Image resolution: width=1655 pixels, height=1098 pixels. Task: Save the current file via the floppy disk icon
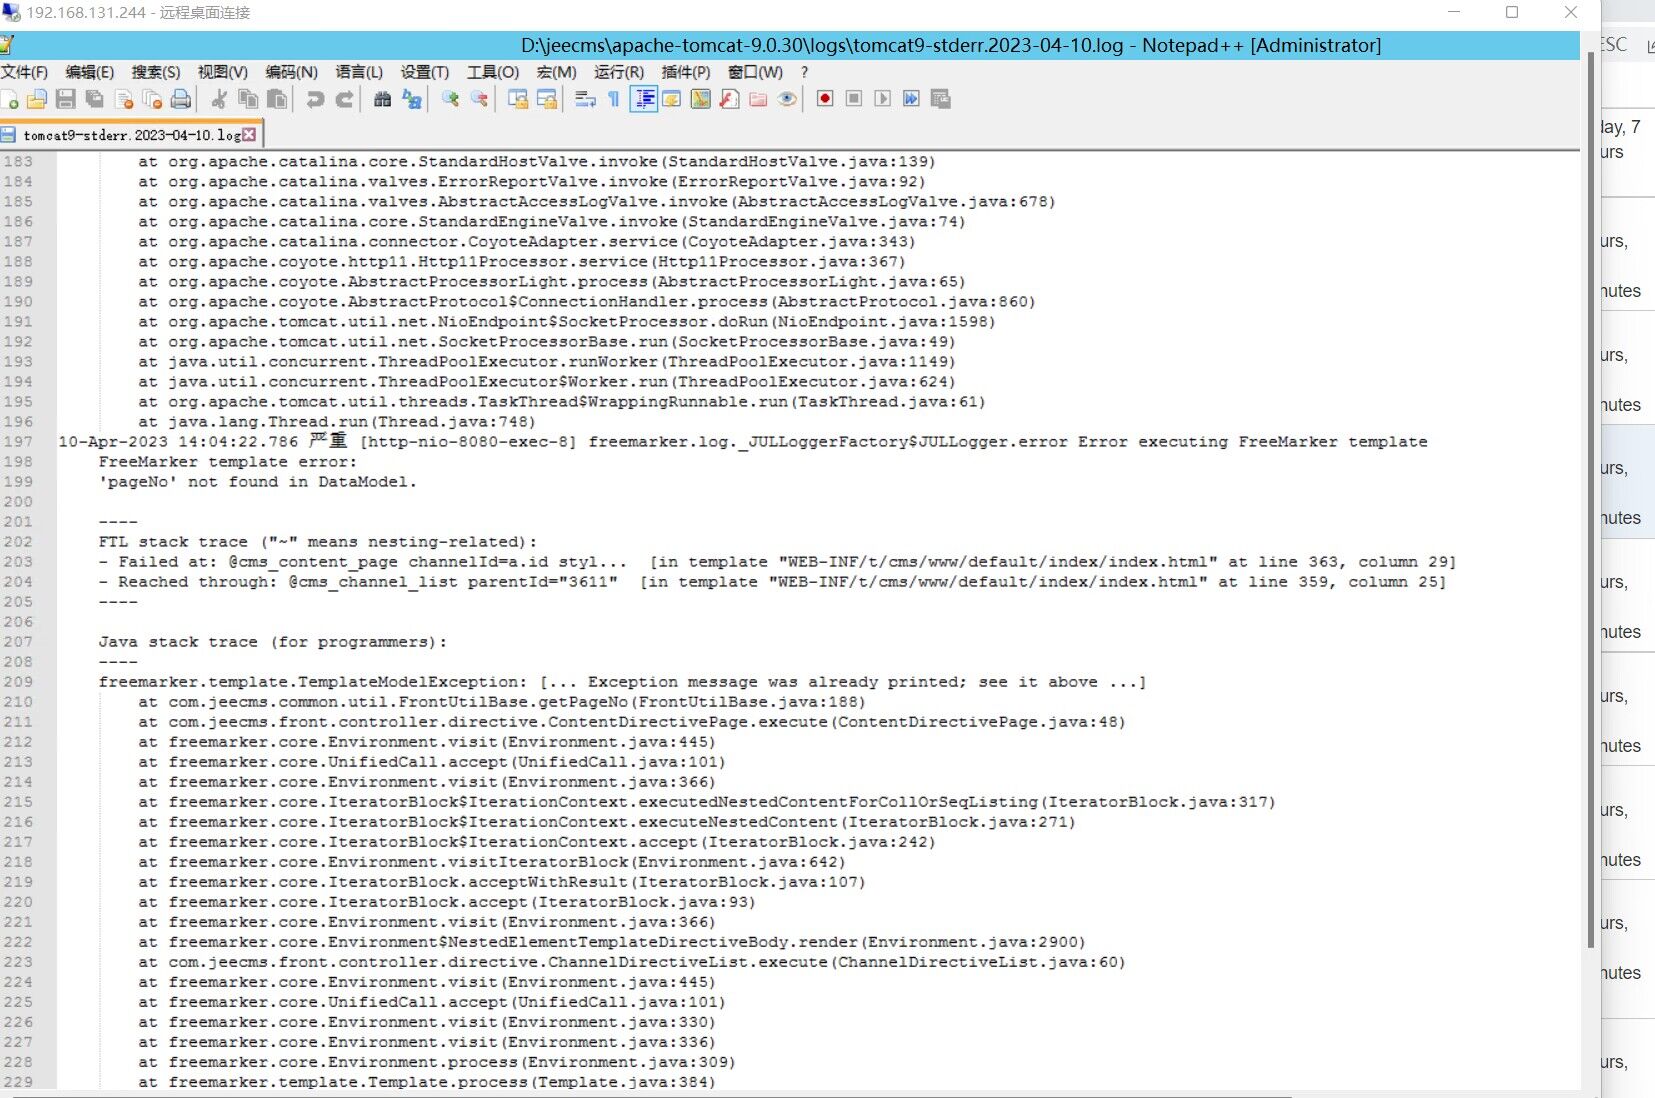tap(66, 99)
